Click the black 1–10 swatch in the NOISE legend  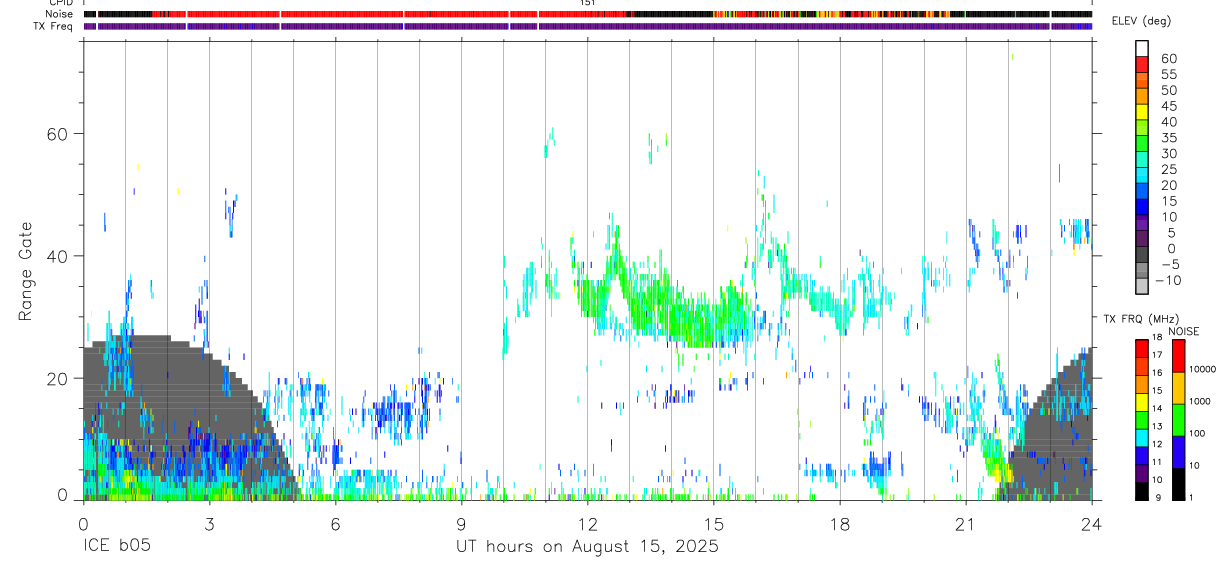click(1178, 484)
